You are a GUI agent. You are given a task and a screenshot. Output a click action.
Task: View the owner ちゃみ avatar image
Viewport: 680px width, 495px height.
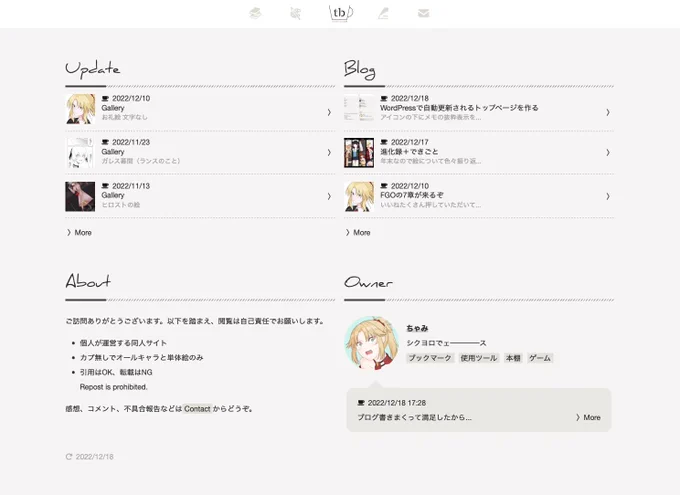372,343
